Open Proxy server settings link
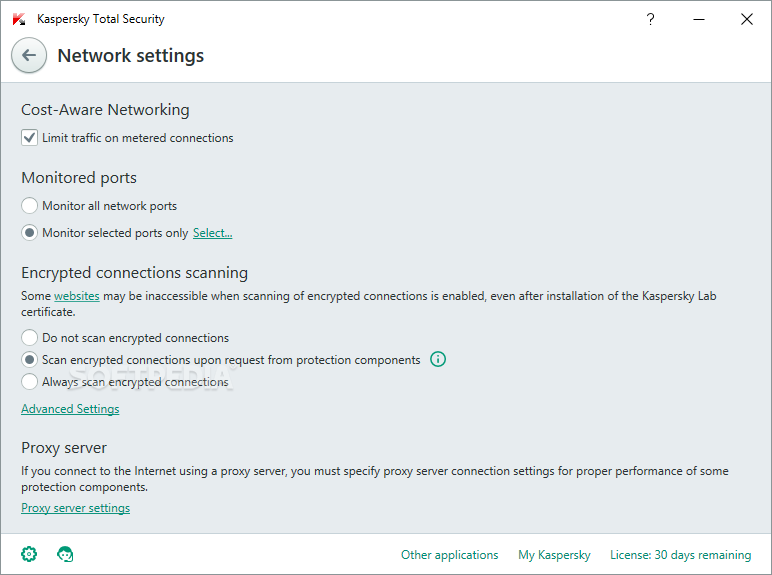772x575 pixels. [75, 508]
